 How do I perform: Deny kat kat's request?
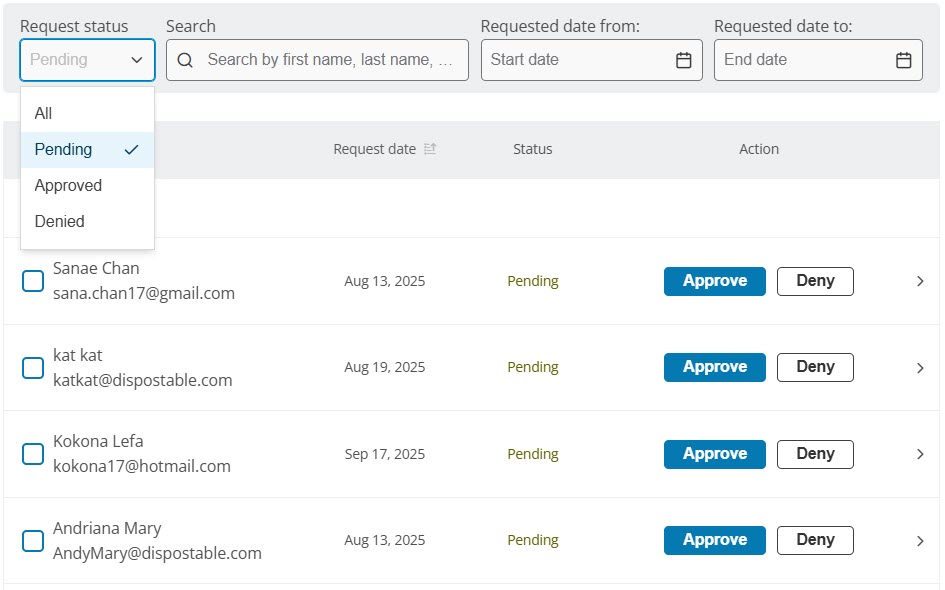(815, 367)
